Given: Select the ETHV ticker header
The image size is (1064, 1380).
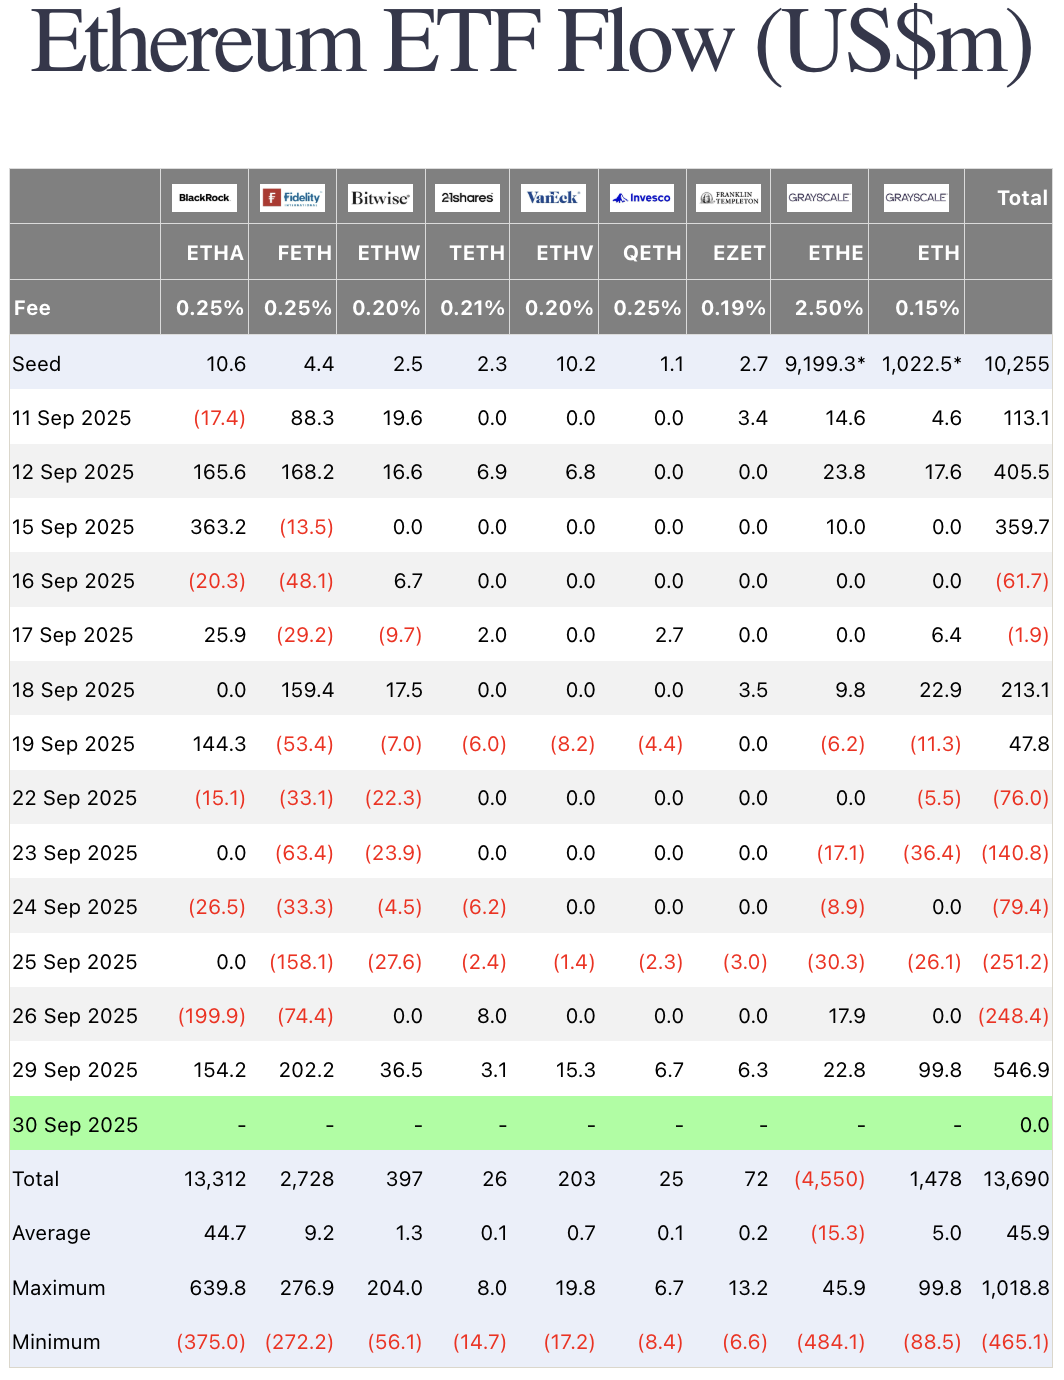Looking at the screenshot, I should coord(565,253).
